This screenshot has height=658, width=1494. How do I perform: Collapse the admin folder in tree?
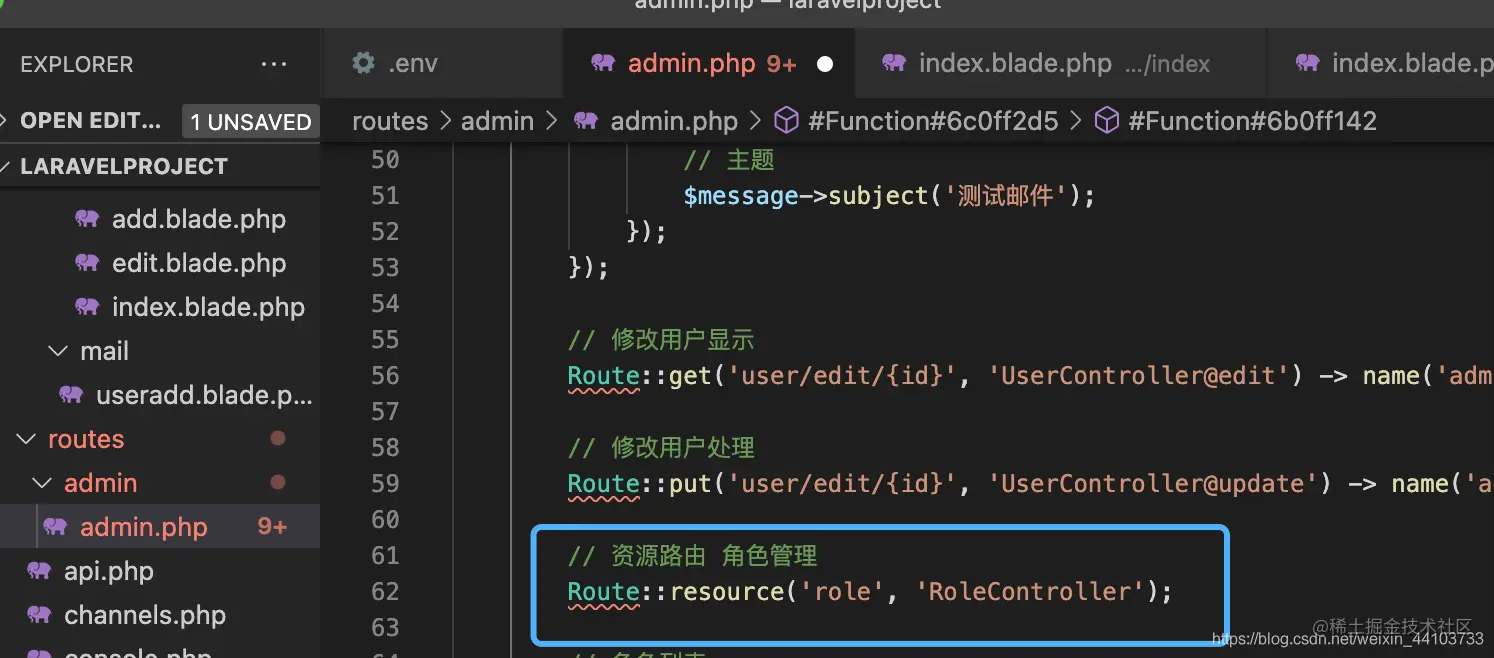(100, 483)
